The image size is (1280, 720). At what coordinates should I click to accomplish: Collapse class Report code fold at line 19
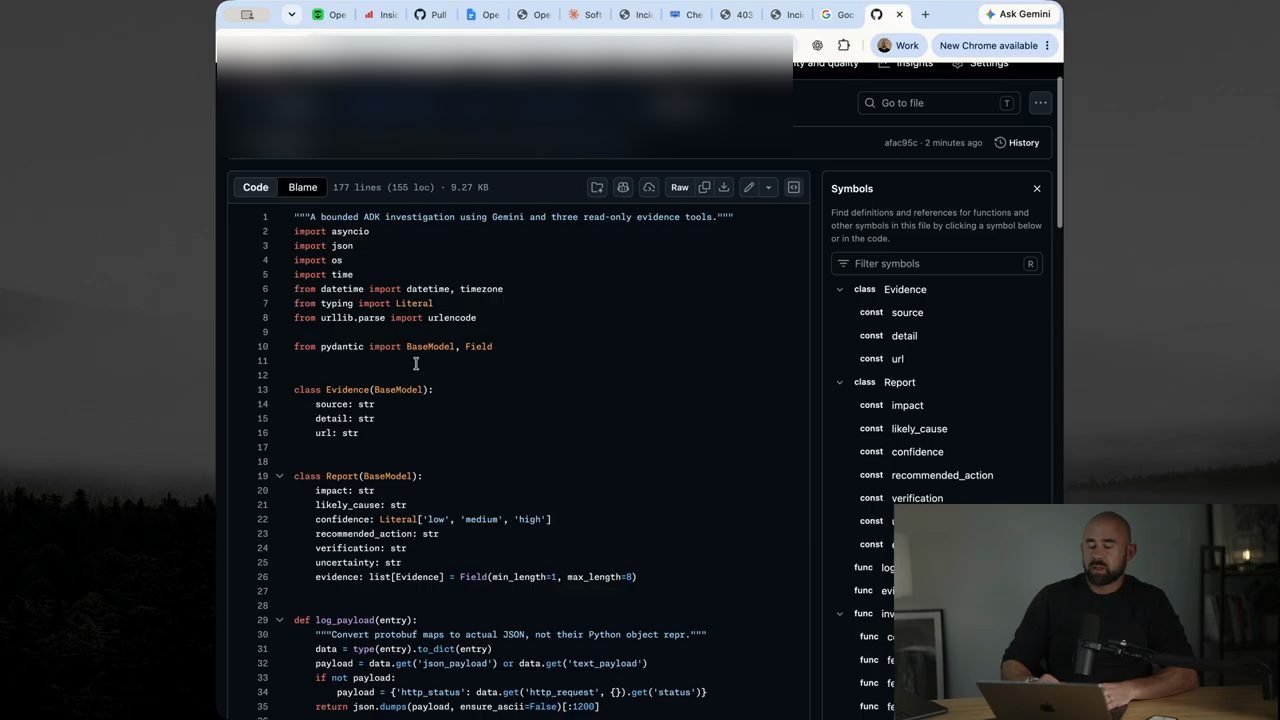point(280,476)
